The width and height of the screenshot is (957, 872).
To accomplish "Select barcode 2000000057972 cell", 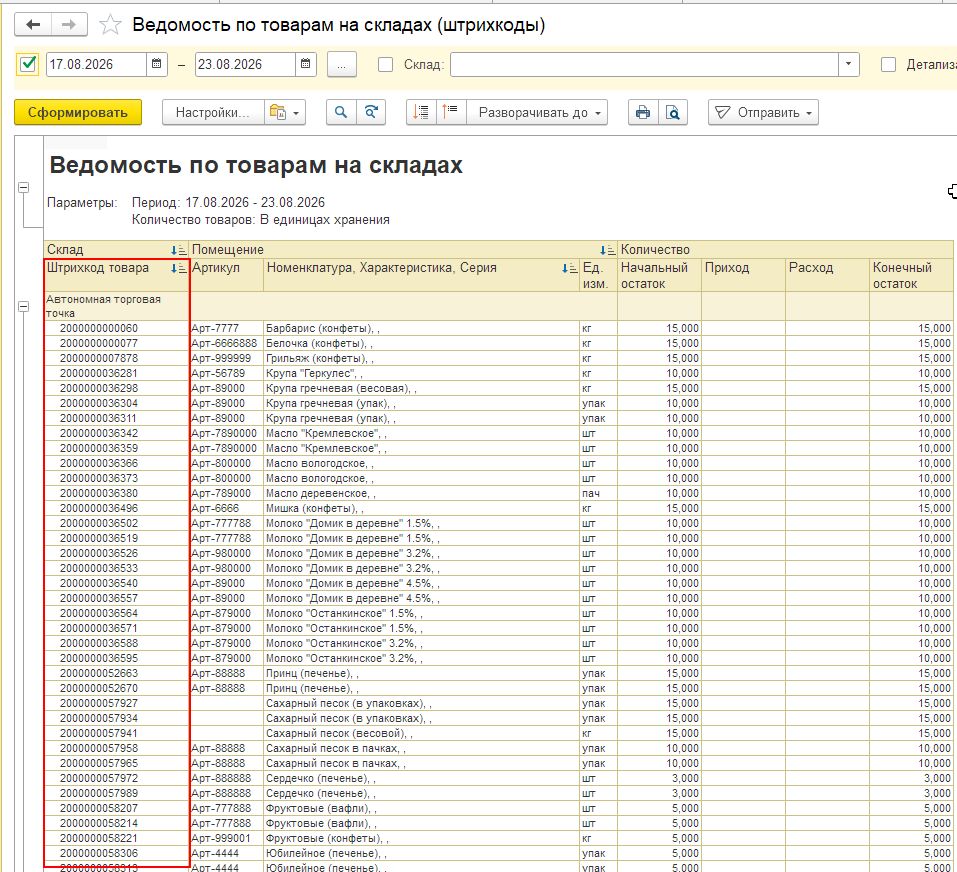I will coord(117,778).
